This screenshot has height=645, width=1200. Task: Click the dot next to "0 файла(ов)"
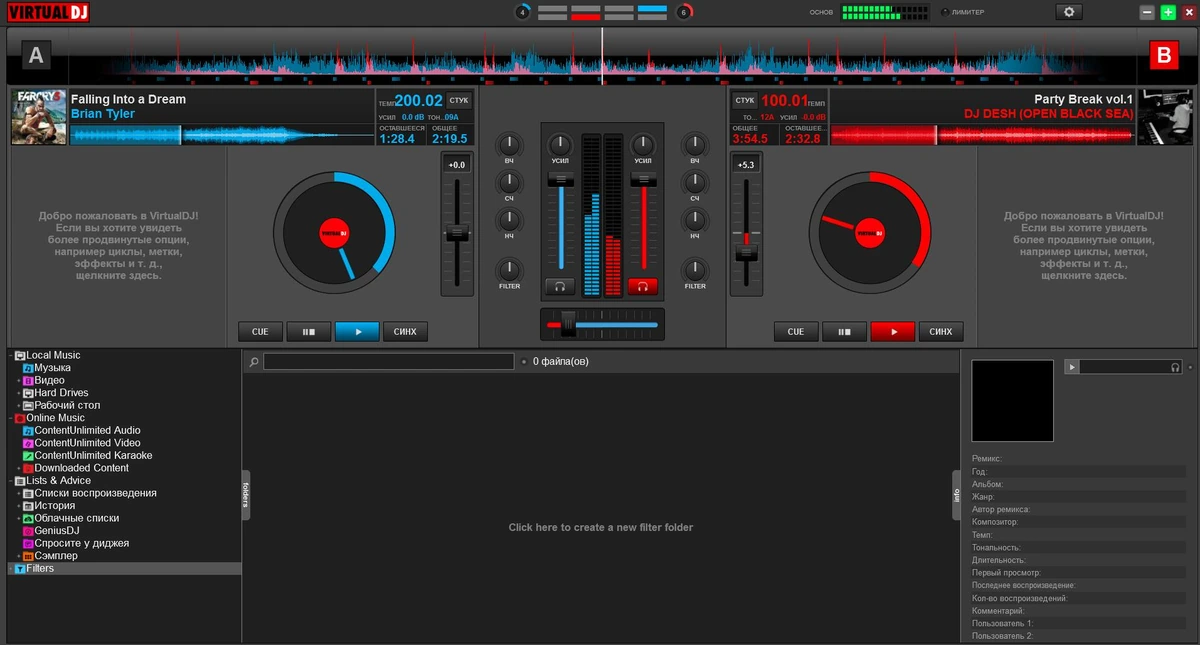pos(524,362)
